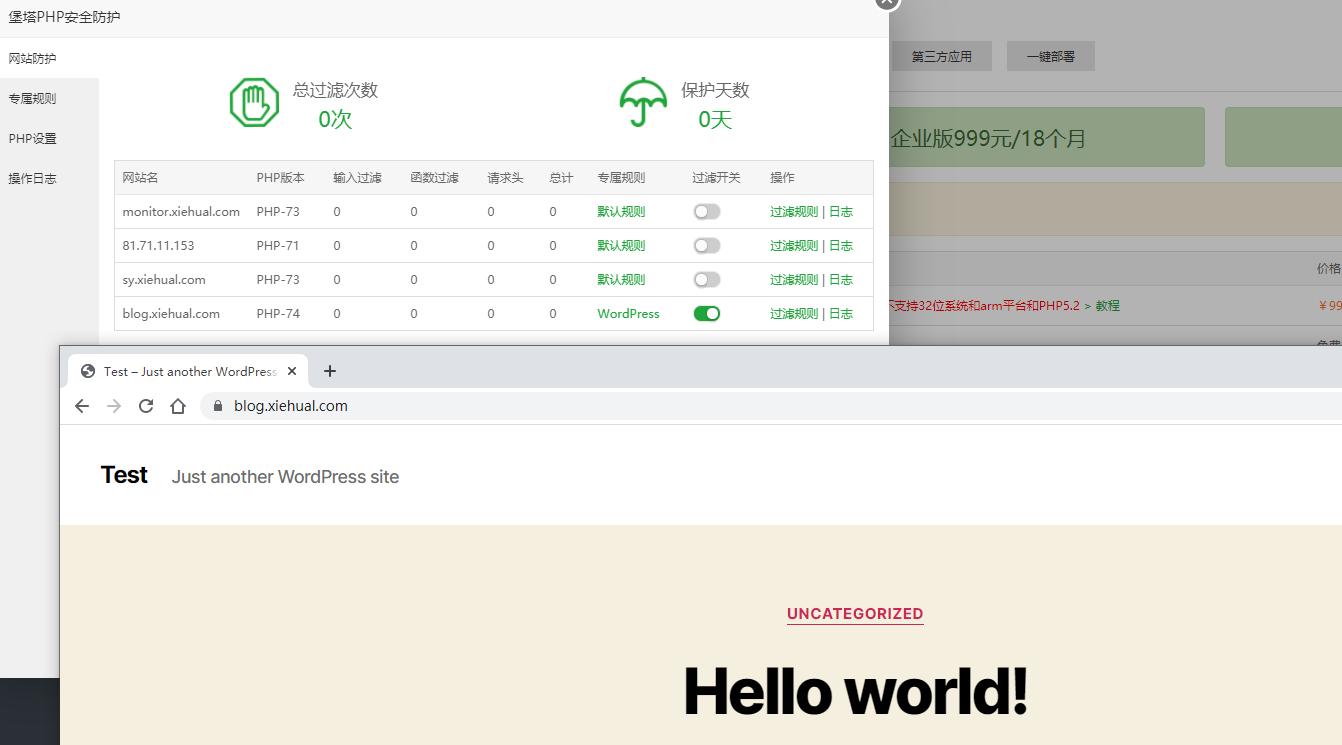The height and width of the screenshot is (745, 1342).
Task: Open 过滤规则 for sy.xiehual.com
Action: (x=794, y=280)
